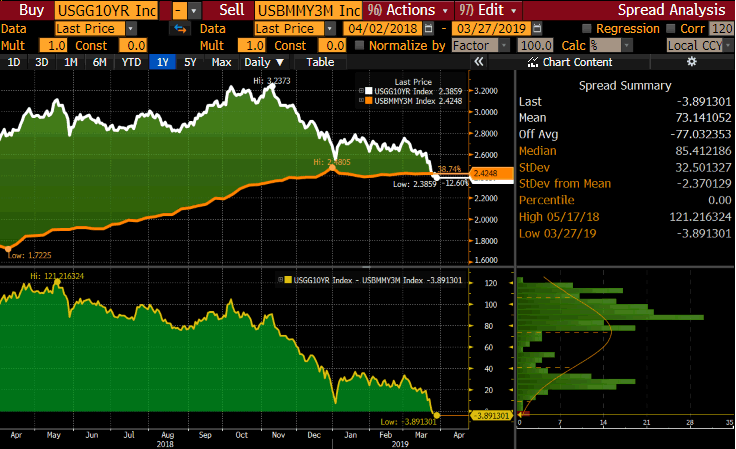
Task: Click the normalize factor 100.0 field
Action: pos(535,46)
